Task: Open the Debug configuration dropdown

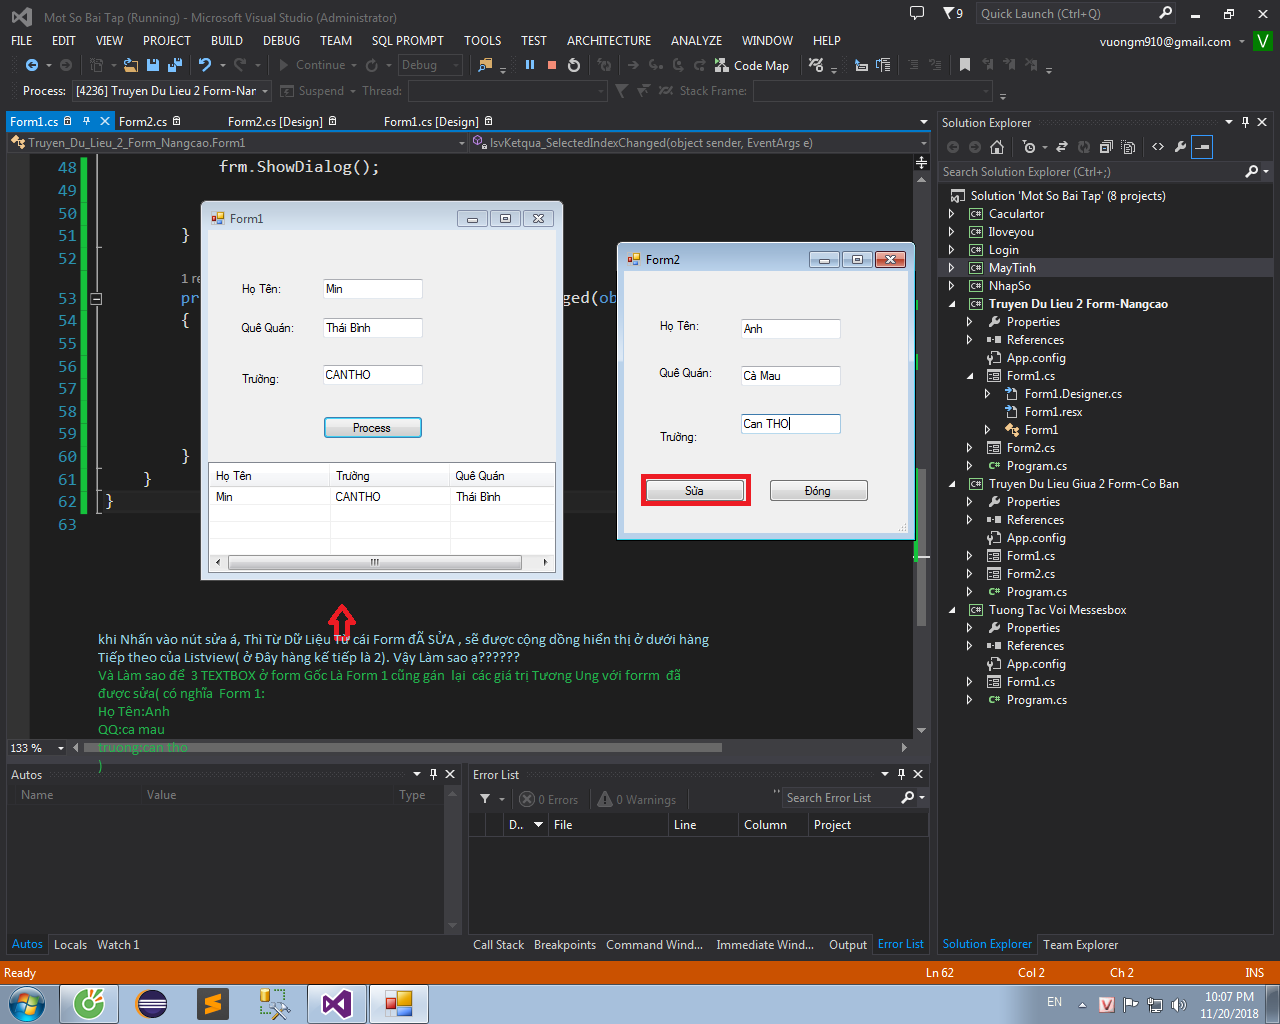Action: click(x=430, y=65)
